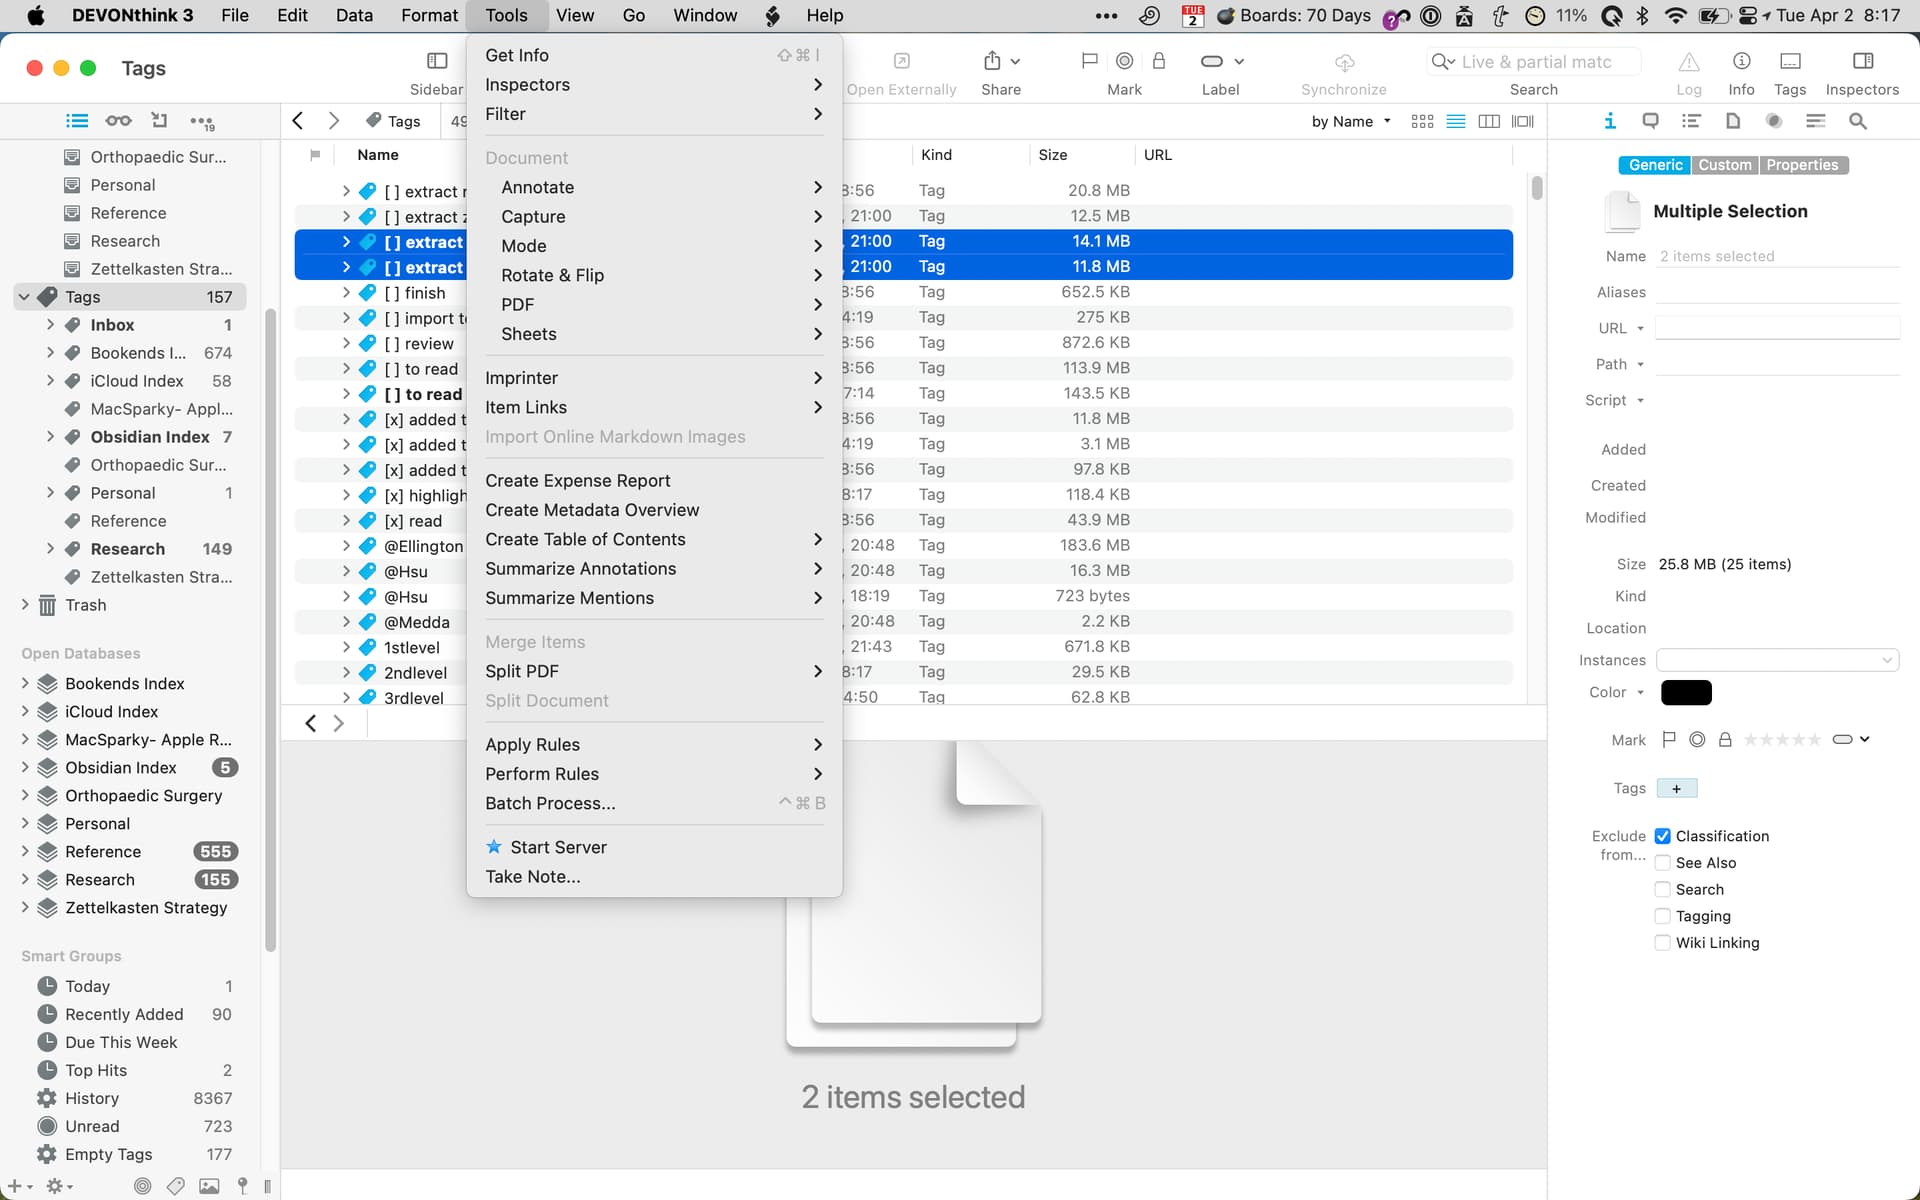The width and height of the screenshot is (1920, 1200).
Task: Choose Create Metadata Overview from Tools menu
Action: pyautogui.click(x=592, y=510)
